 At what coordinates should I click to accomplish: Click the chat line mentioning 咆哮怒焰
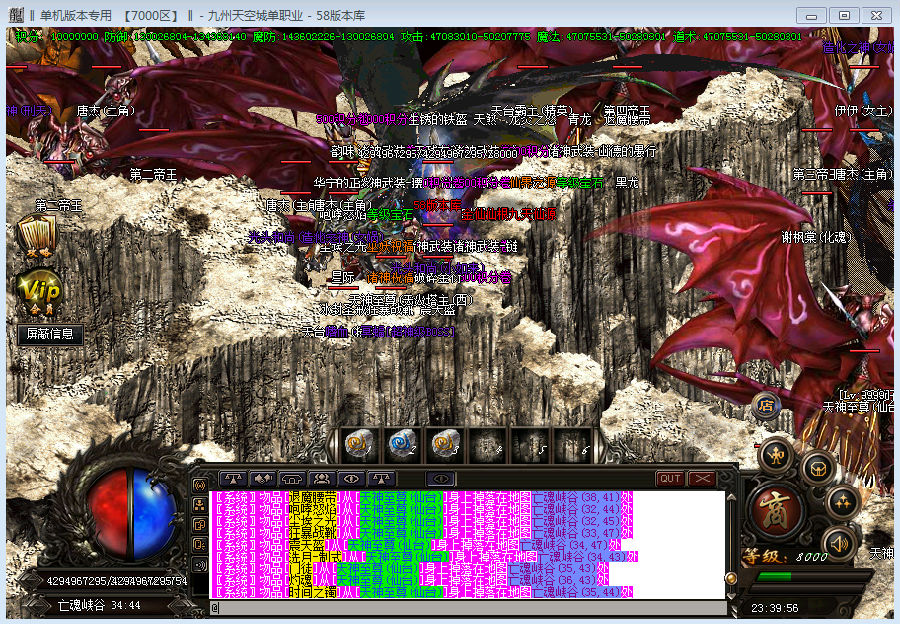[421, 509]
